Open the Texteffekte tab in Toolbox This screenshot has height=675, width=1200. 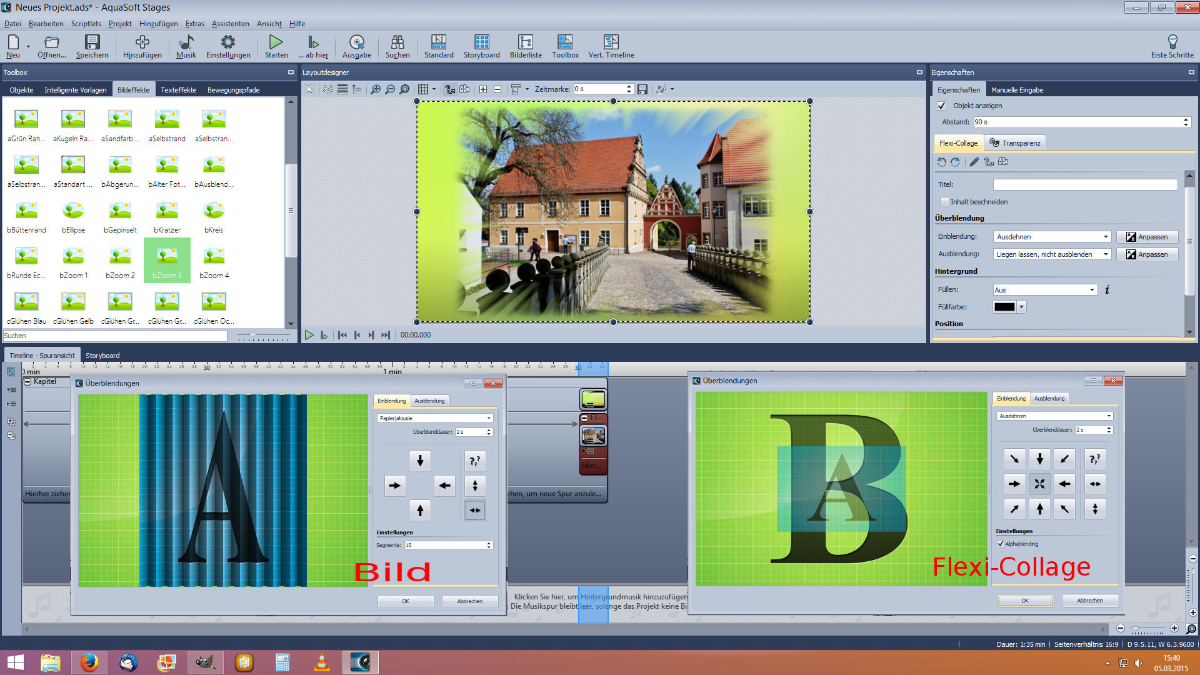177,90
